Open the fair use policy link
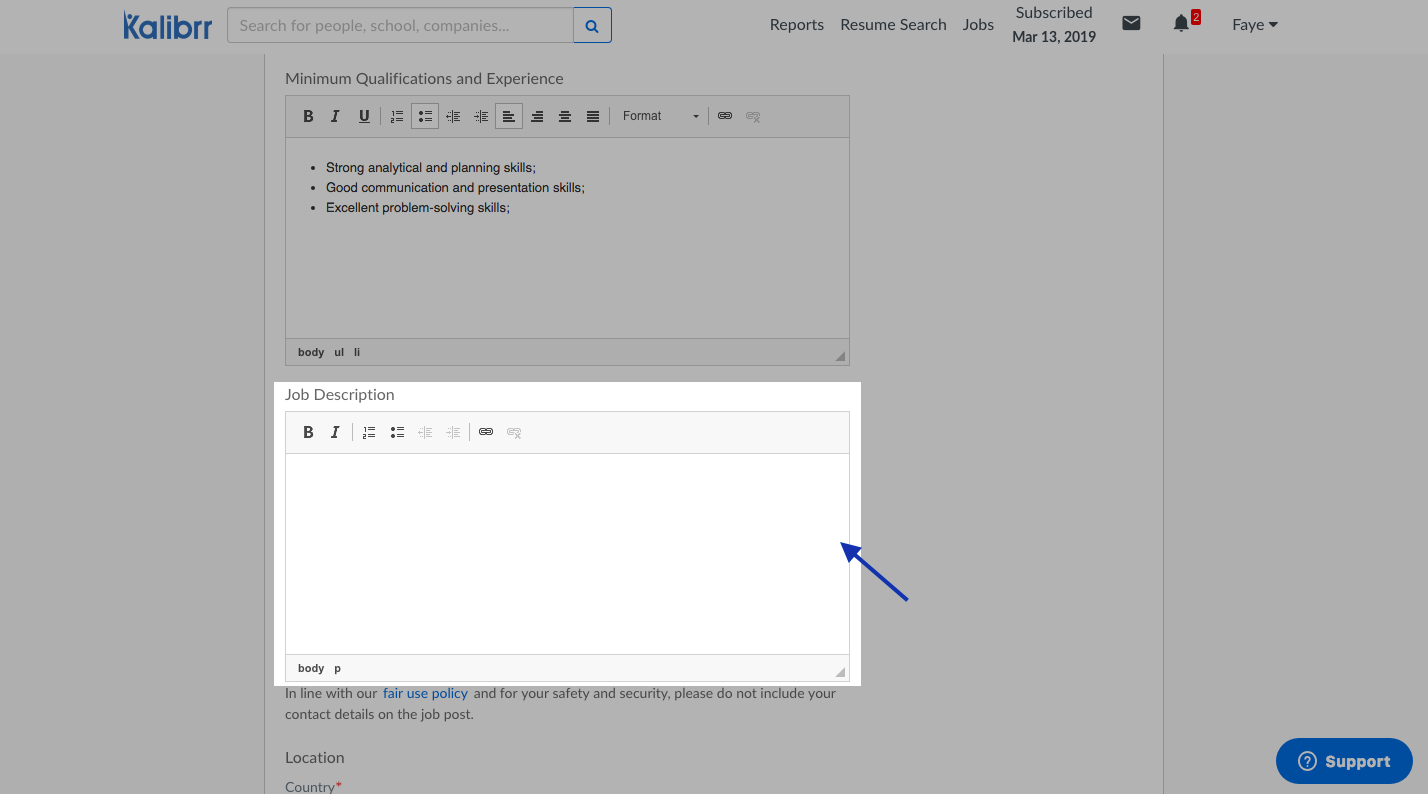Screen dimensions: 1428x794 [x=425, y=693]
